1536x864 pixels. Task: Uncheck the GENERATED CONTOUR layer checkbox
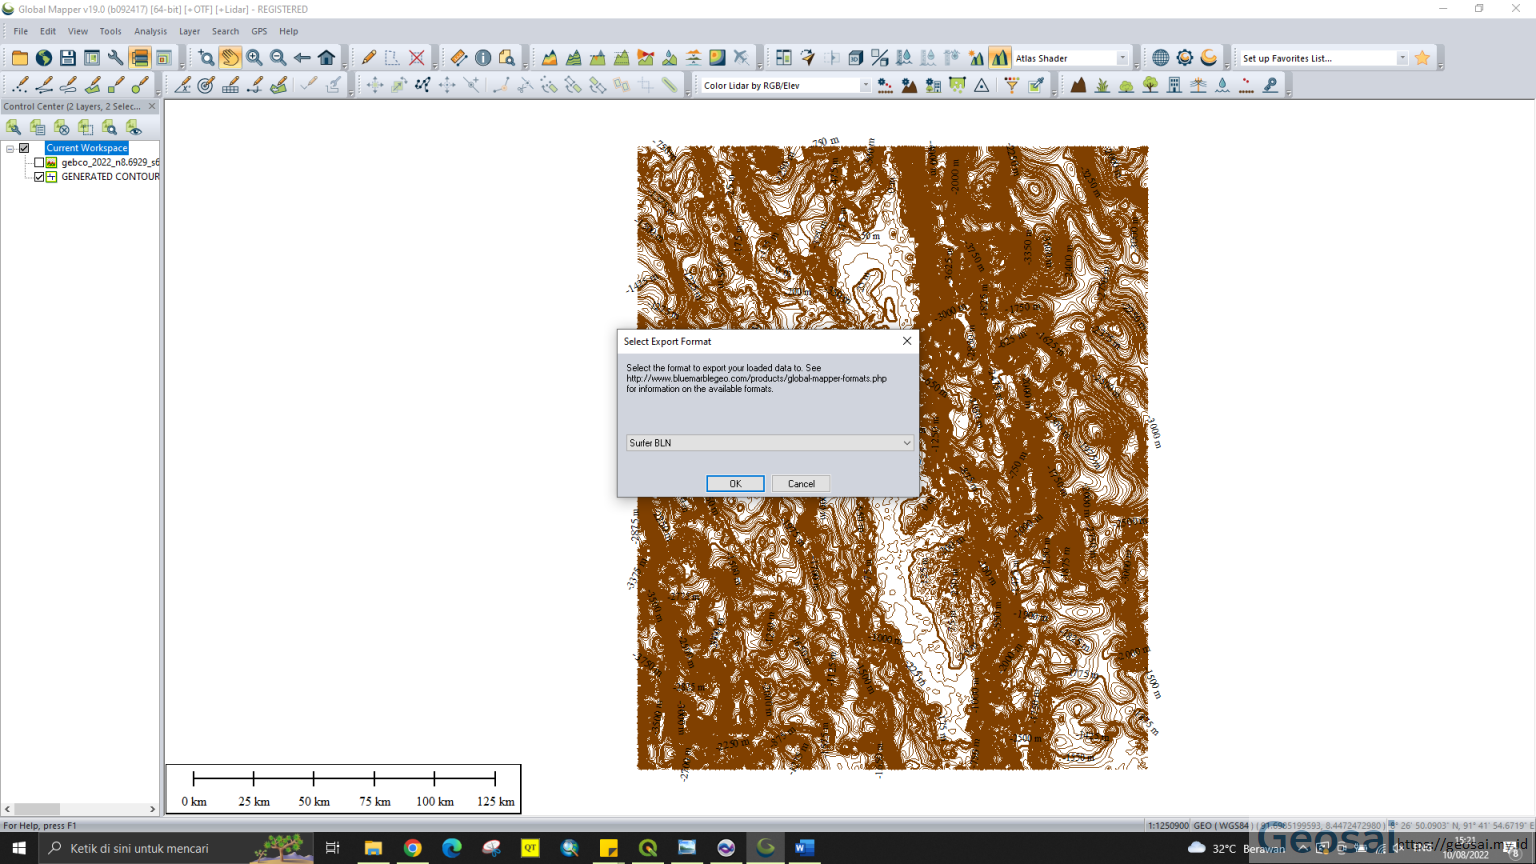coord(39,177)
